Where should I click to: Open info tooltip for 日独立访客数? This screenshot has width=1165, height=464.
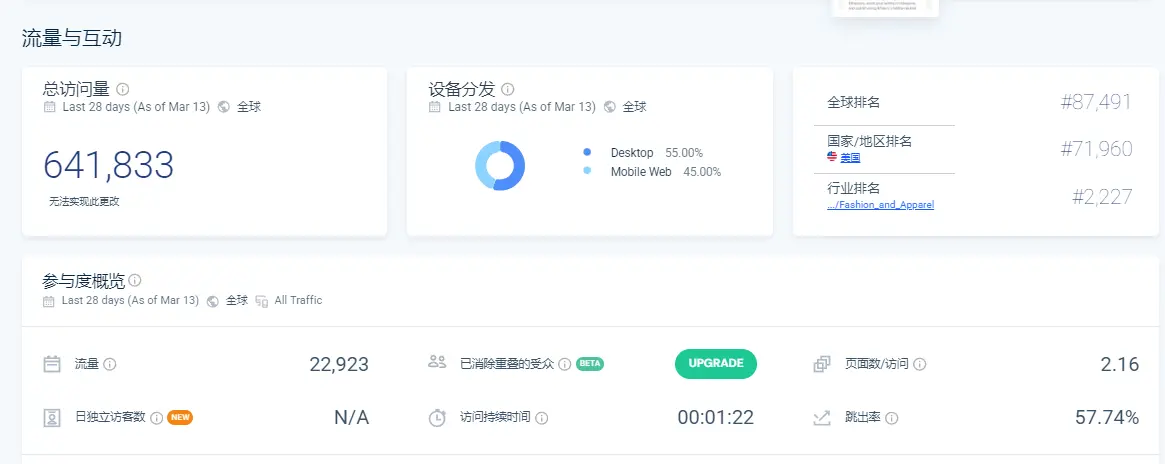point(156,418)
